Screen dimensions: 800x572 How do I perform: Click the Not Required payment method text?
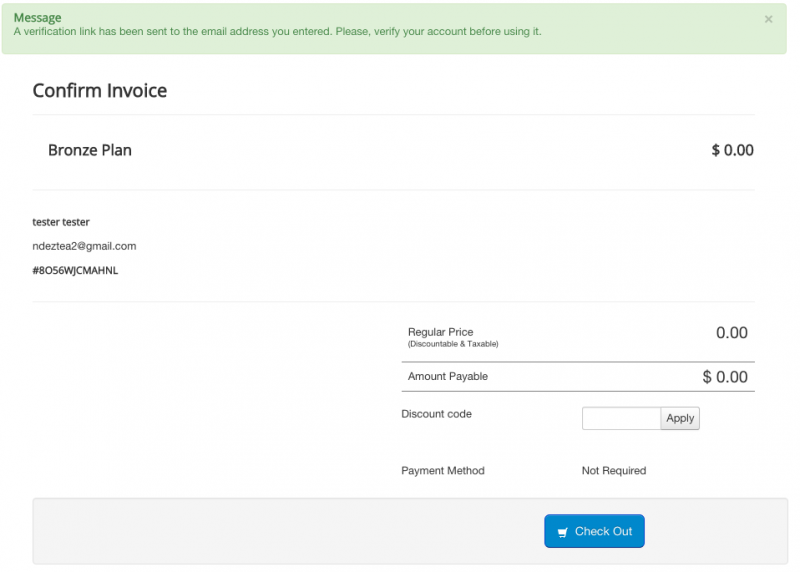(614, 471)
